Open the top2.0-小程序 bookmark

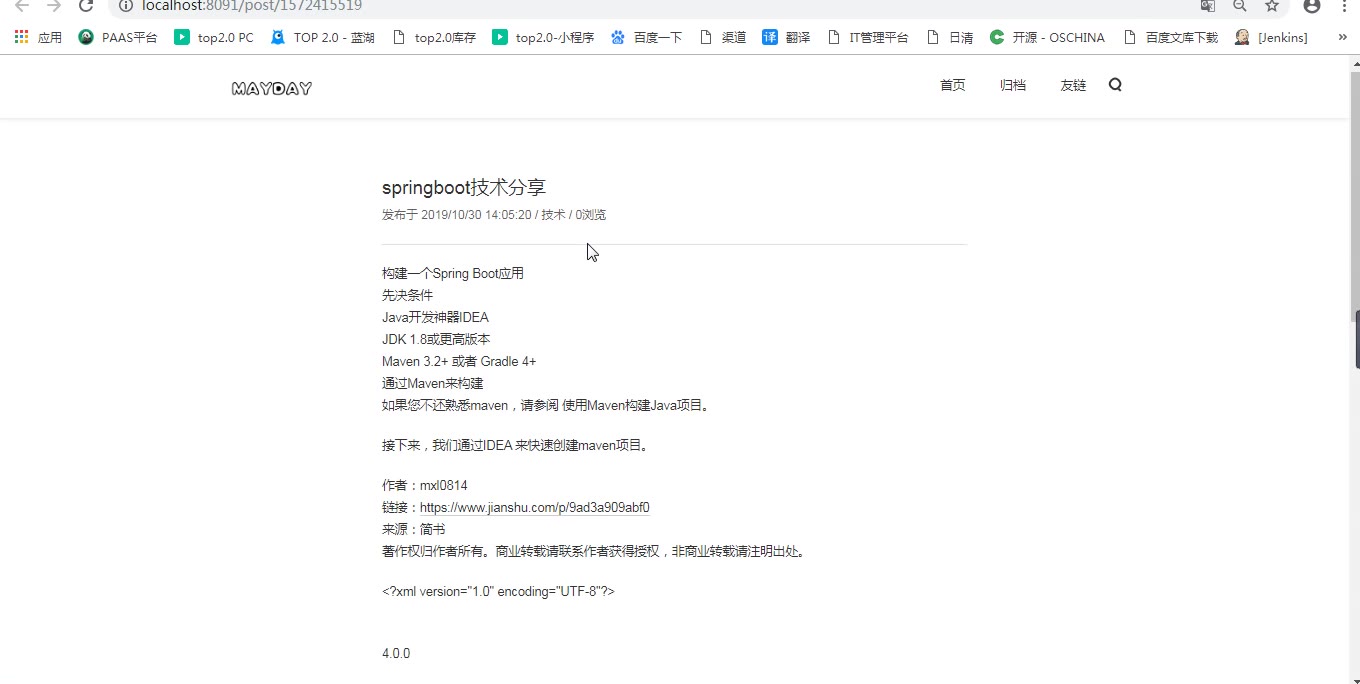(543, 37)
